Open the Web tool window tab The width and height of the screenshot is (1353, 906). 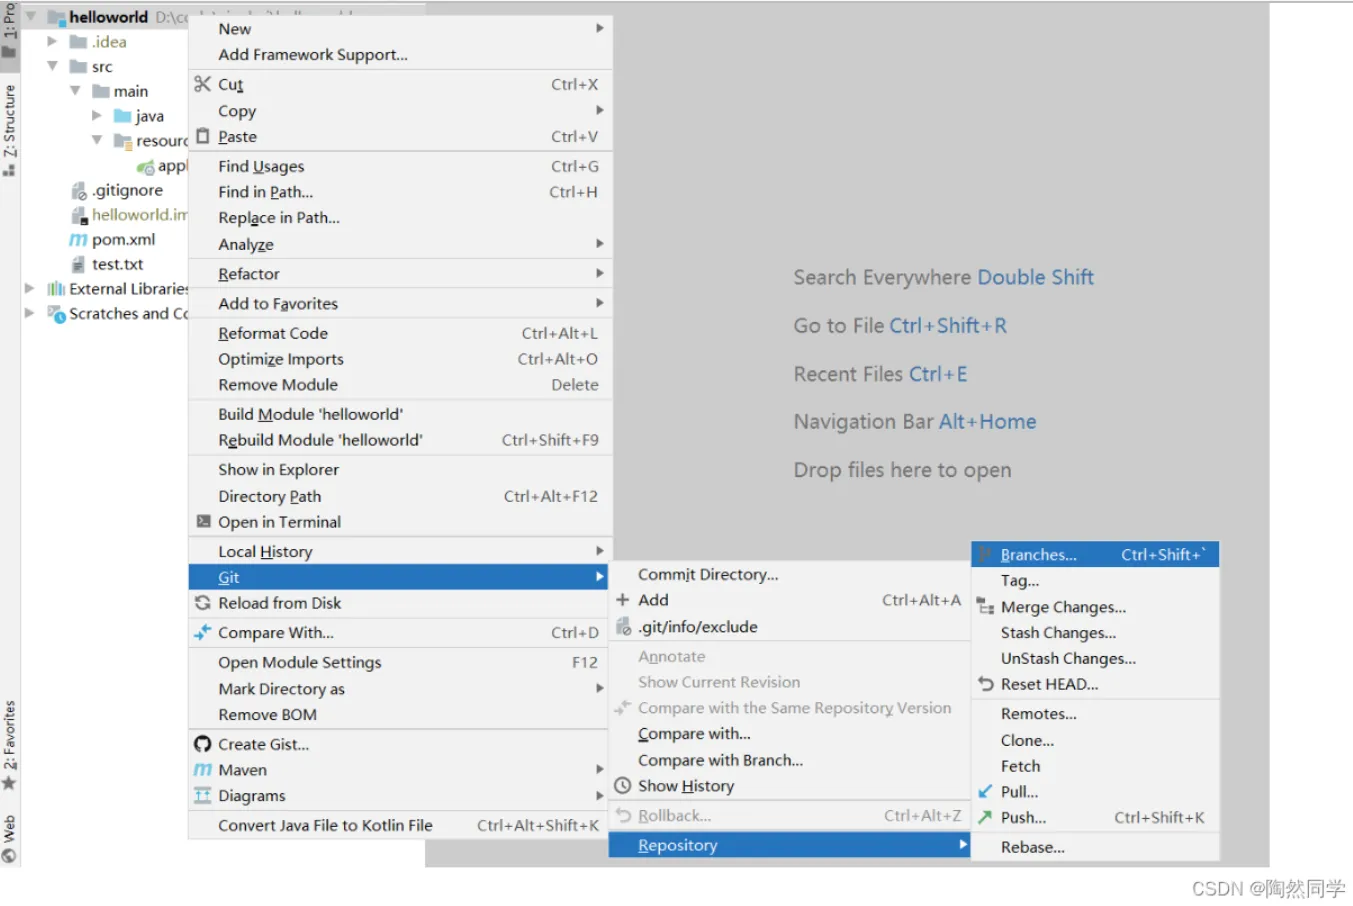tap(9, 838)
